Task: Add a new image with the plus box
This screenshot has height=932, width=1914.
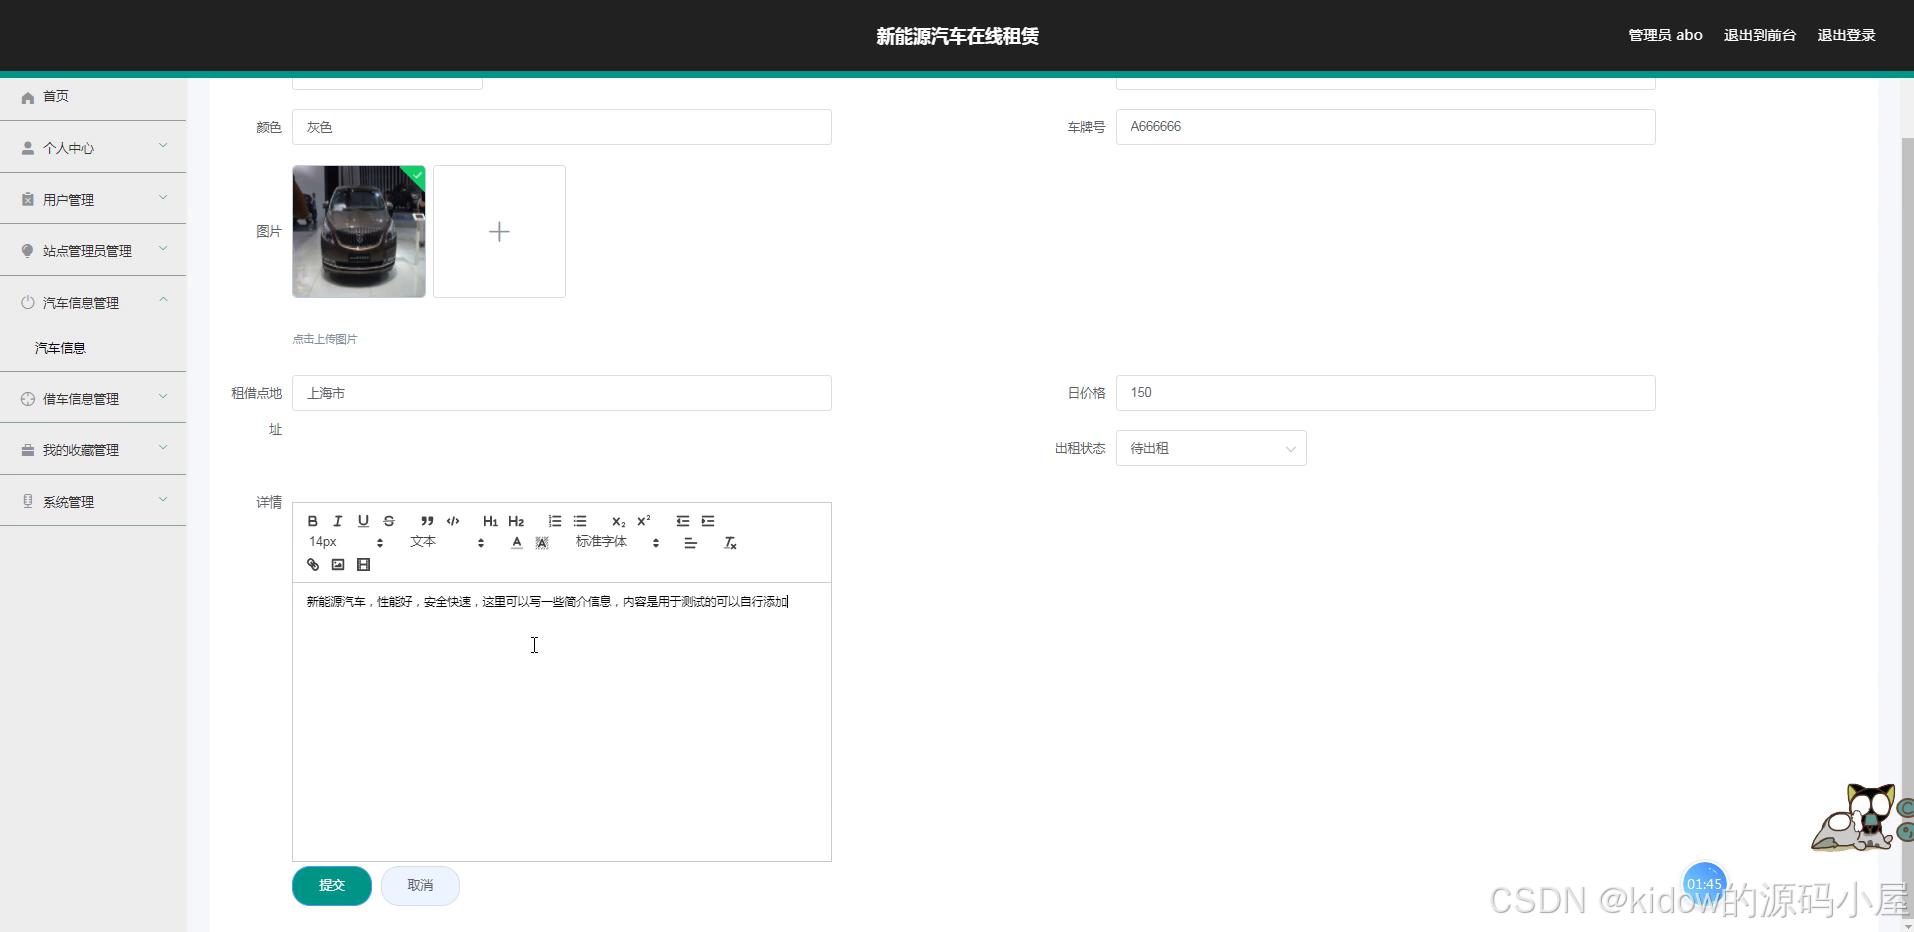Action: pyautogui.click(x=499, y=231)
